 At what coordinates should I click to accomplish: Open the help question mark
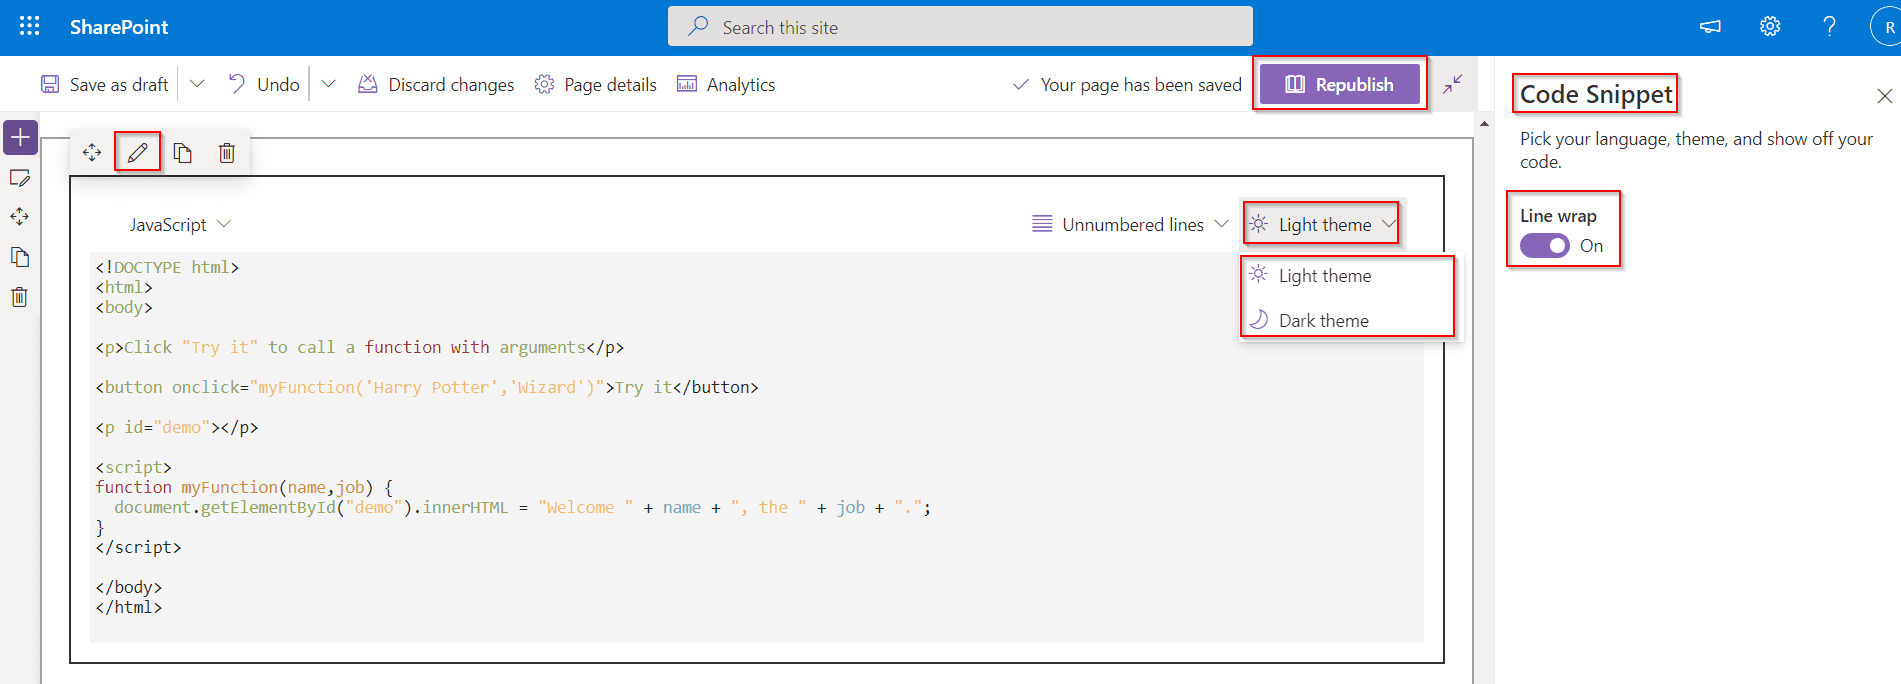click(x=1829, y=27)
